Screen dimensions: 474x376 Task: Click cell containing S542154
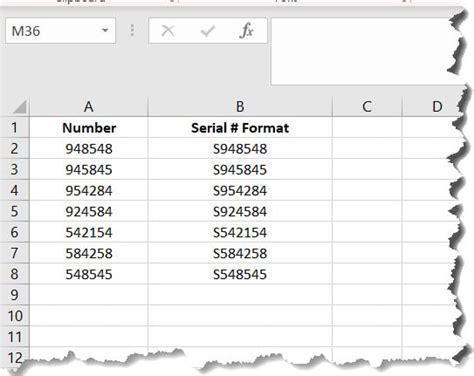pos(240,232)
